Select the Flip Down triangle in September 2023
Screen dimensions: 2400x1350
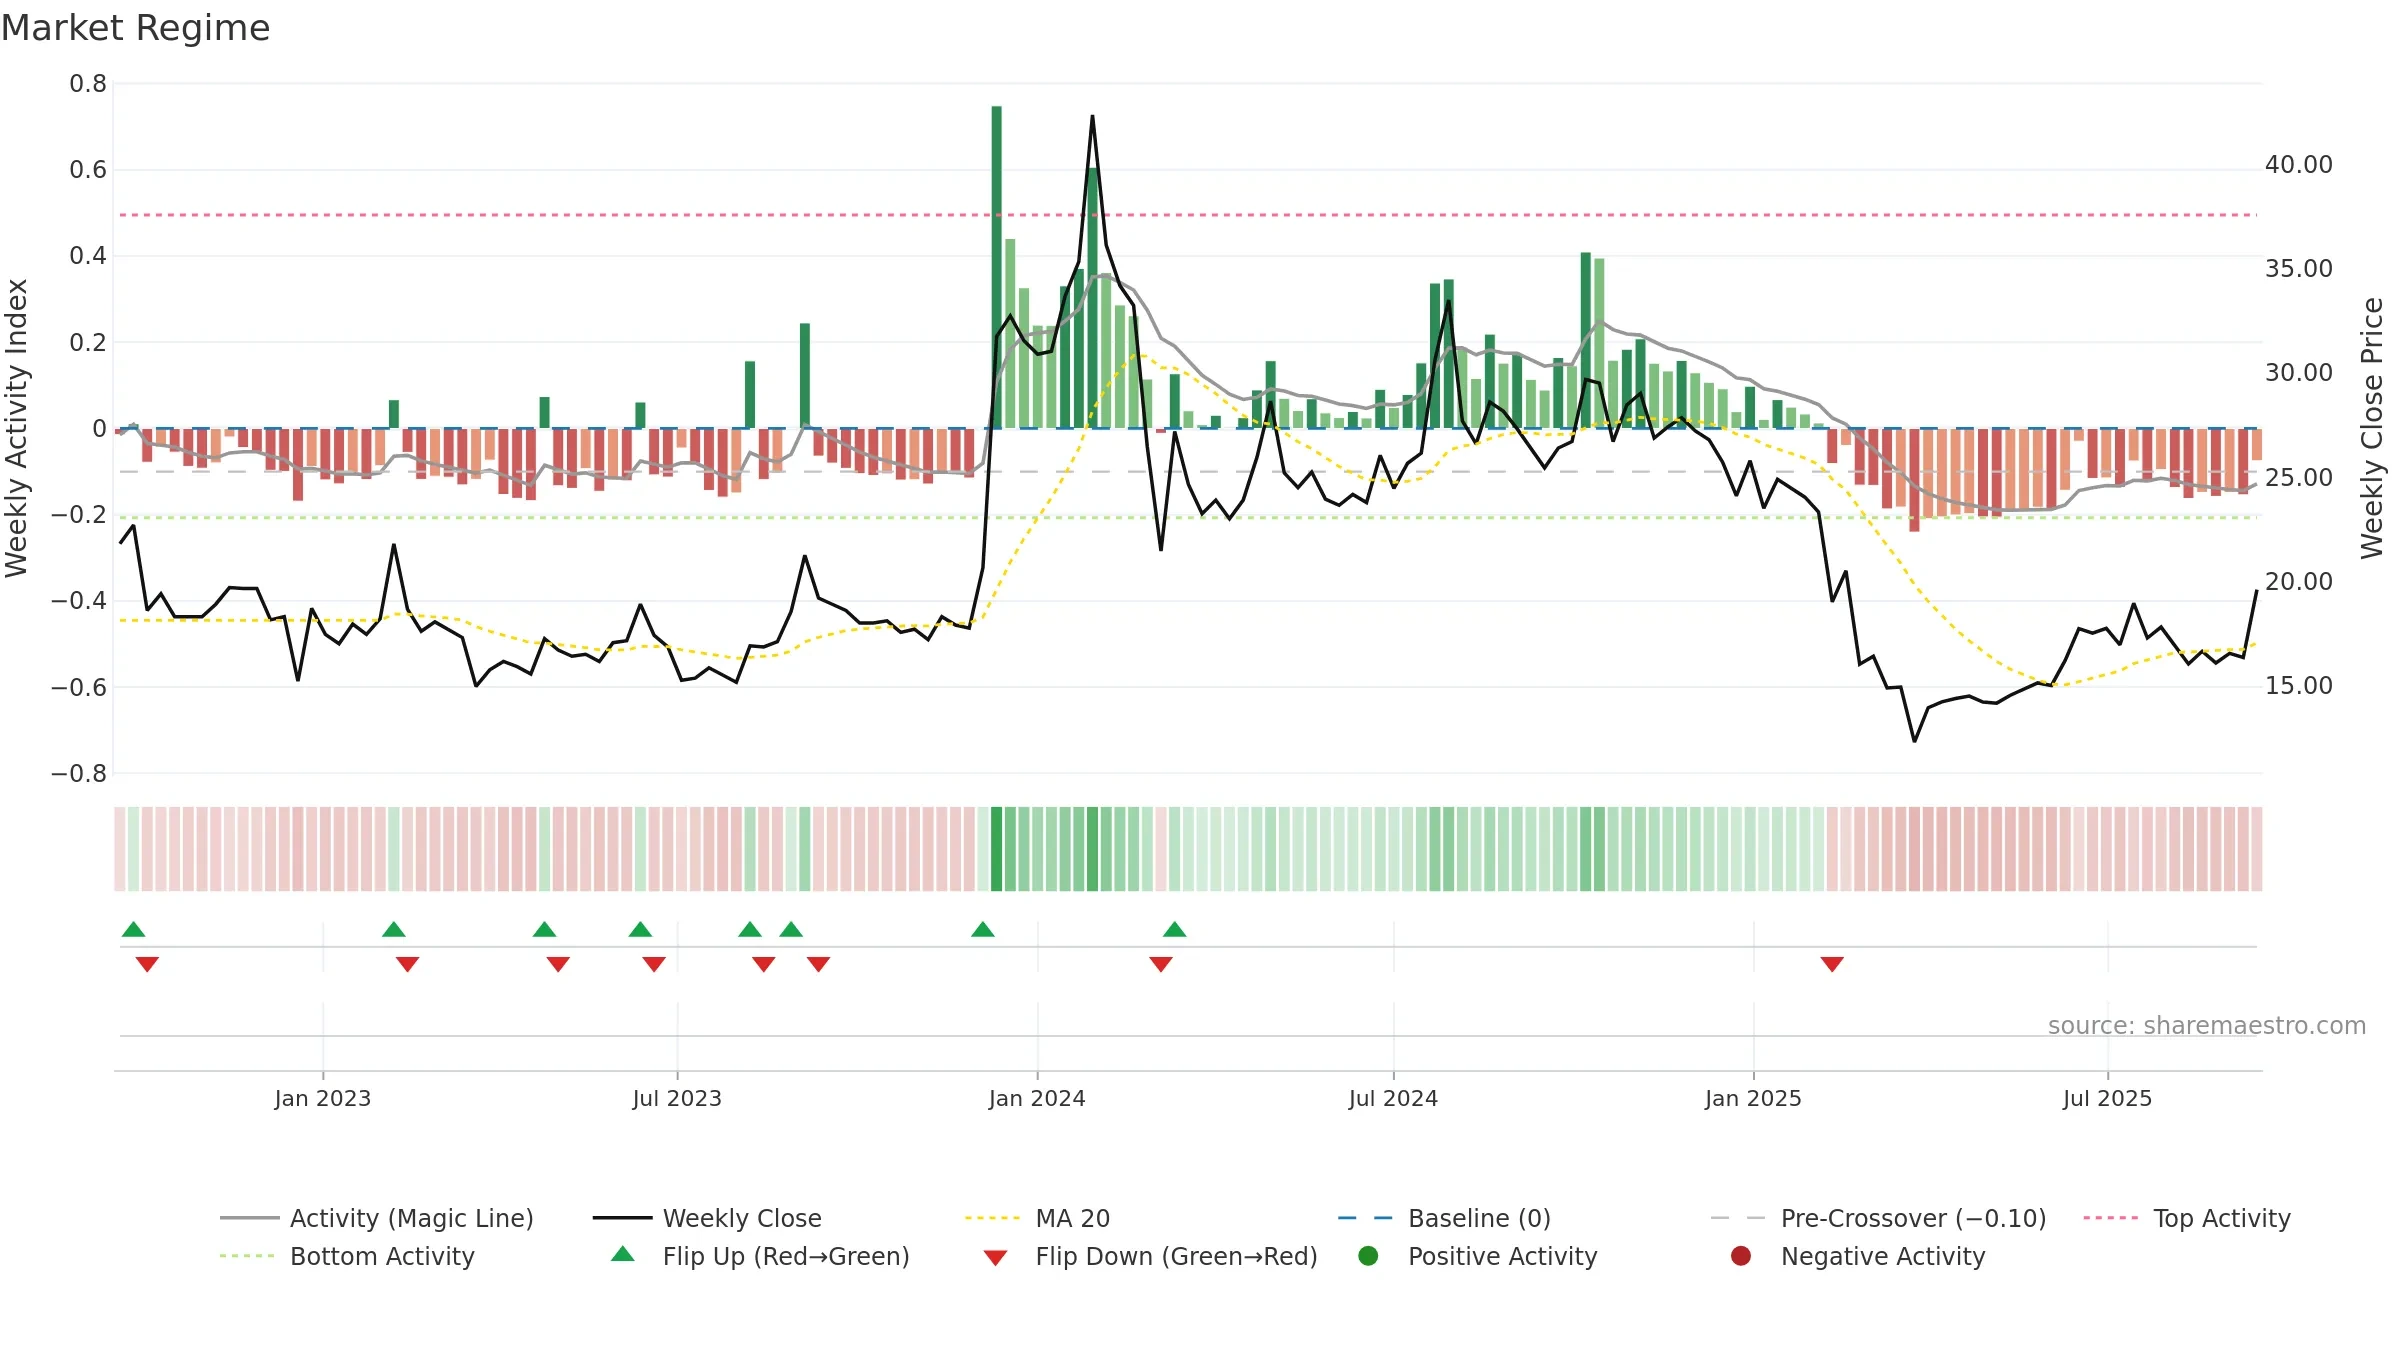point(819,964)
